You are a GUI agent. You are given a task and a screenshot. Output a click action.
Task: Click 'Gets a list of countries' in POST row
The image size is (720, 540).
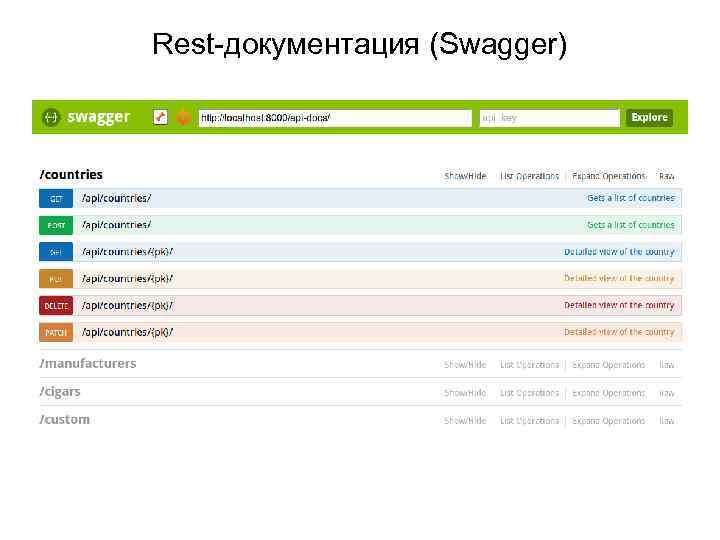(631, 225)
